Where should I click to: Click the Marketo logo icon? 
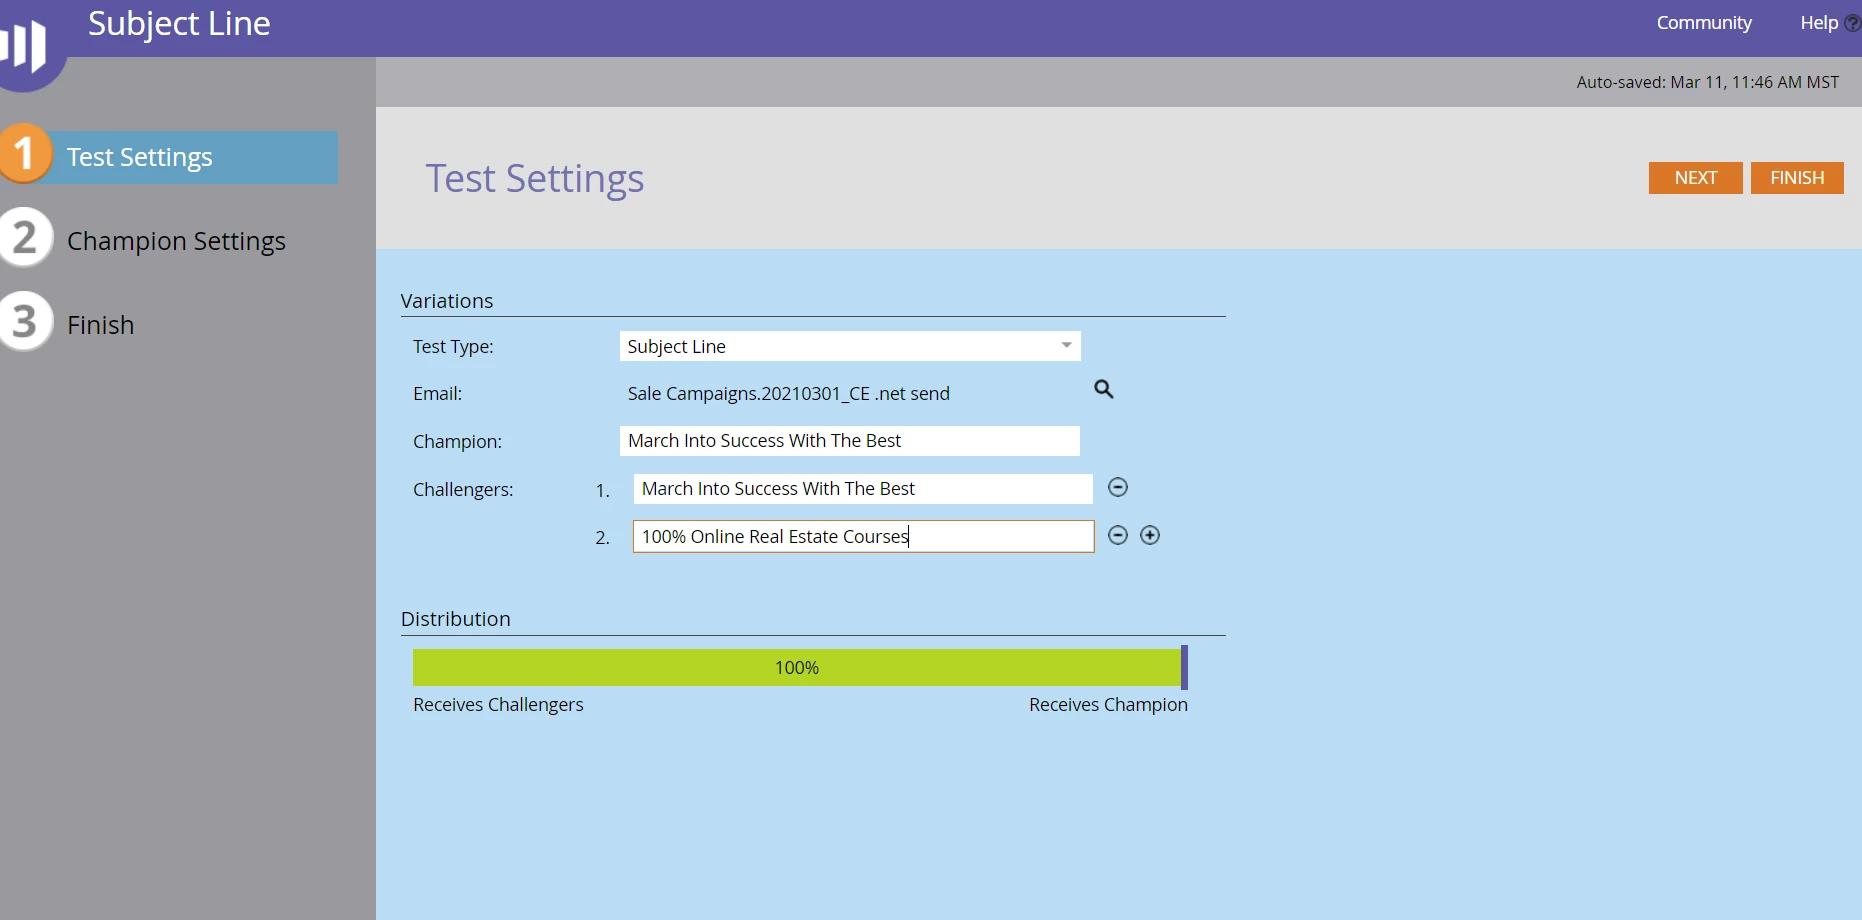click(x=26, y=46)
